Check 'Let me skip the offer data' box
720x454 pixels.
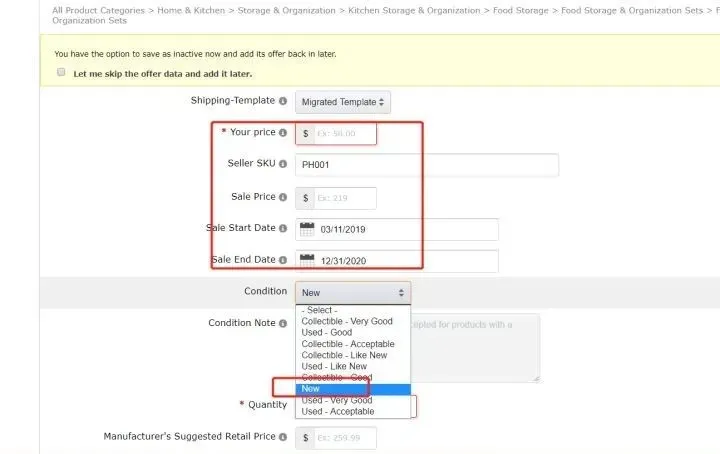61,72
